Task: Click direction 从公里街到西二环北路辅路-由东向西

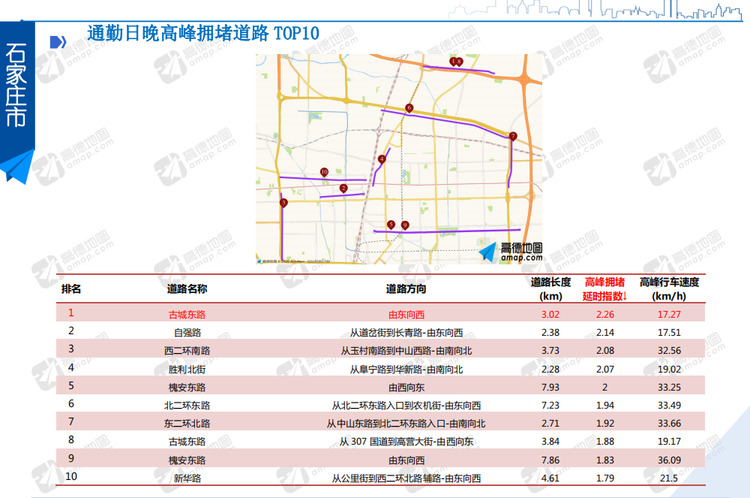Action: coord(406,478)
